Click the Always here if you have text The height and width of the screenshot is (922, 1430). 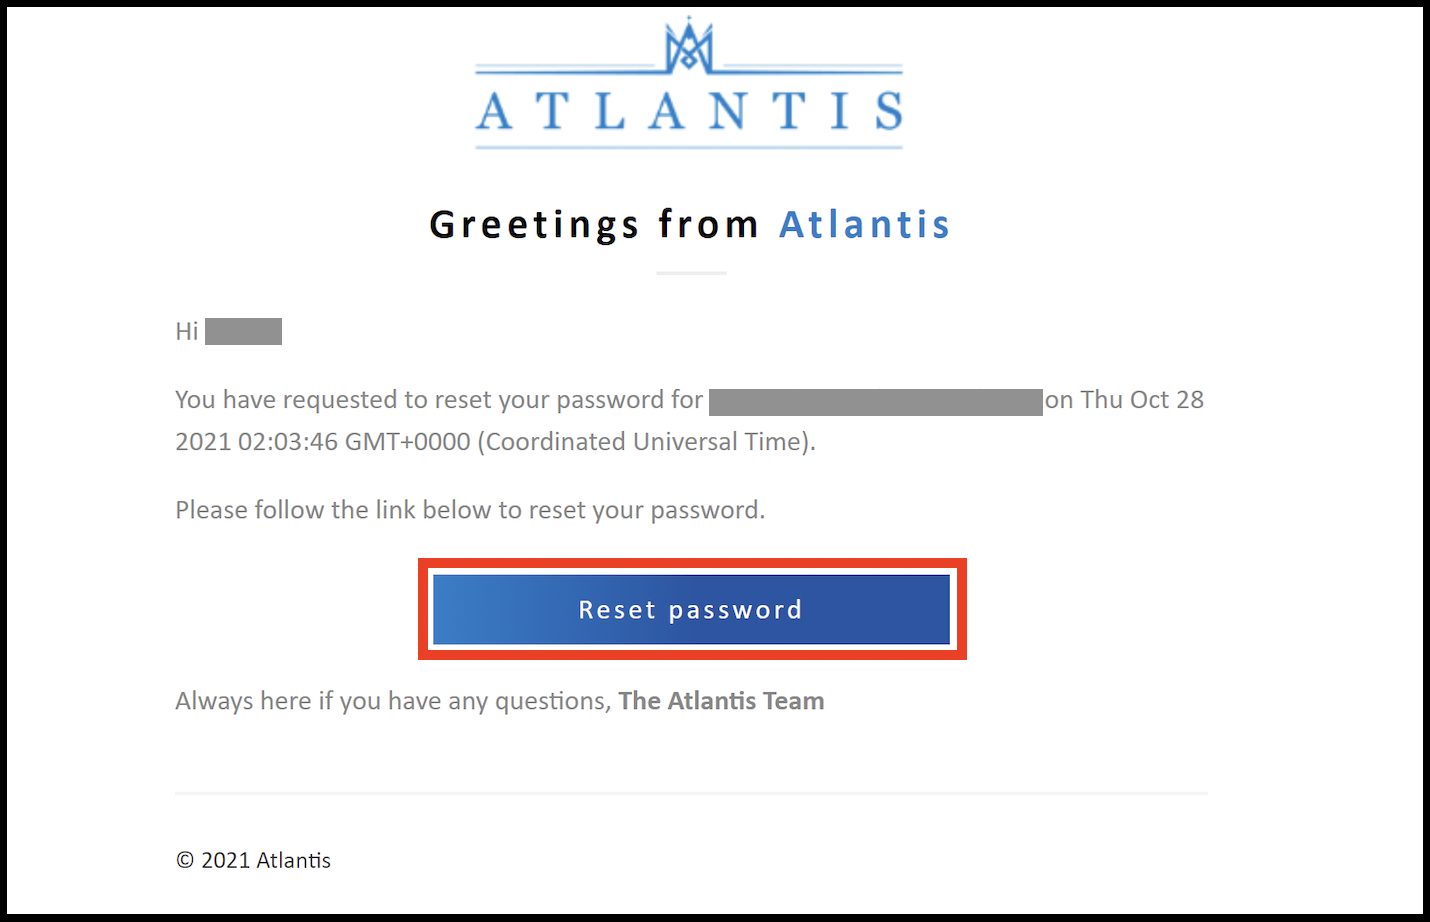point(393,701)
